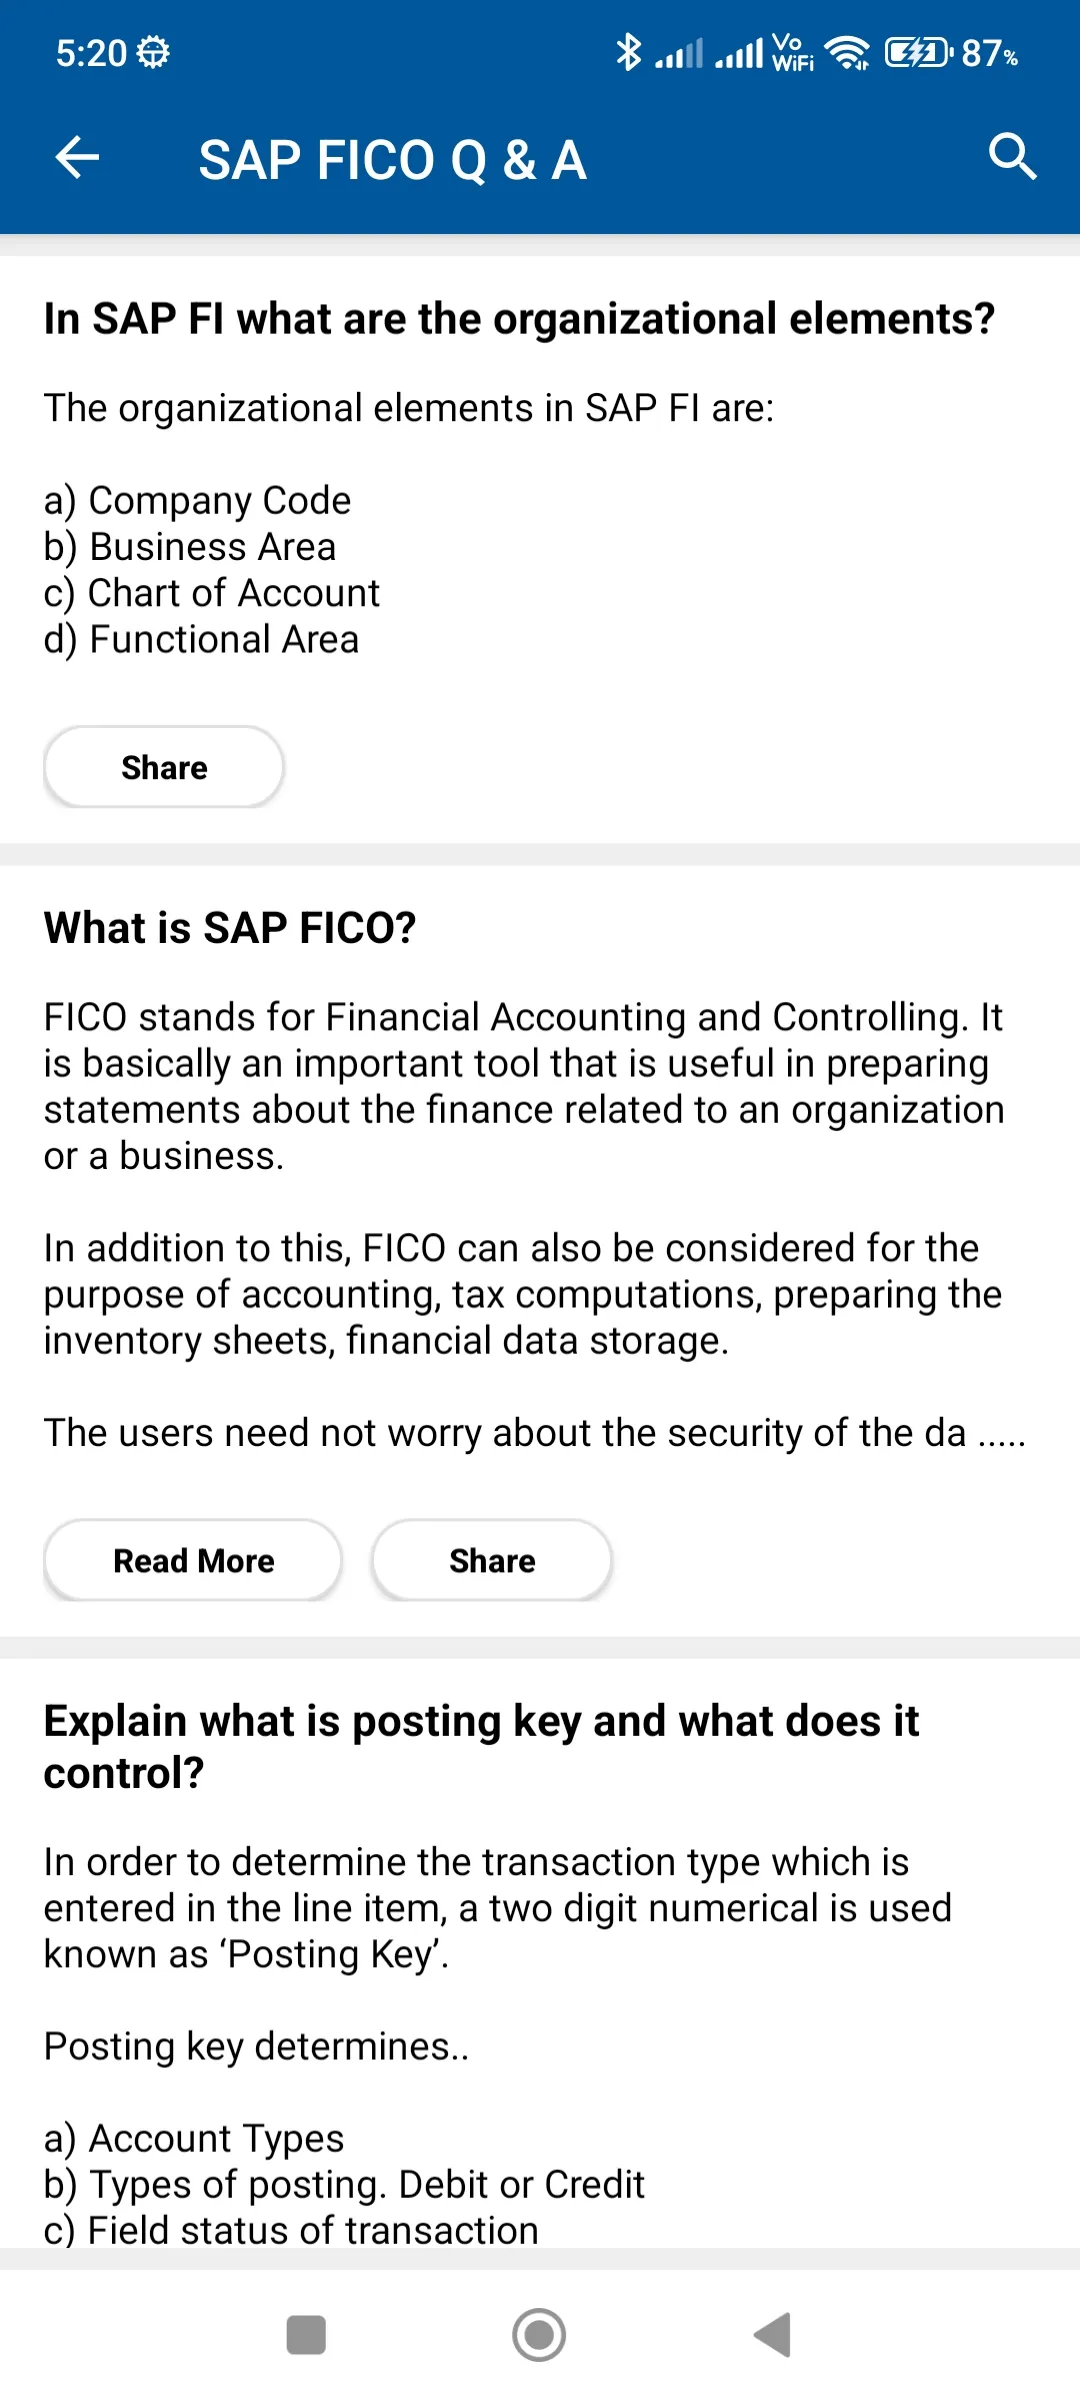Tap the SAP FICO Q & A title
Image resolution: width=1080 pixels, height=2400 pixels.
tap(392, 159)
